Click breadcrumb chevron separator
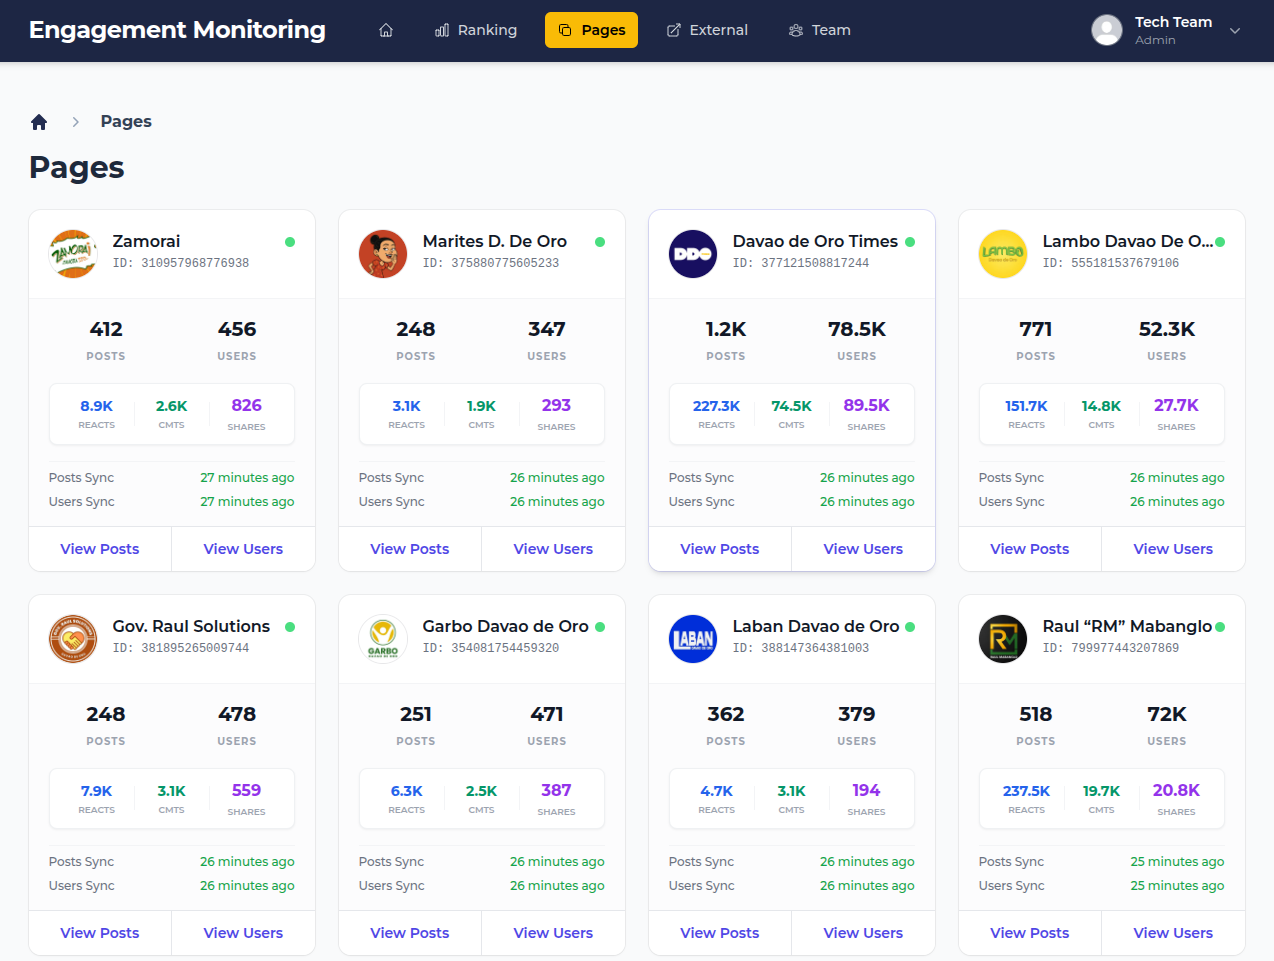The width and height of the screenshot is (1274, 961). (x=75, y=122)
